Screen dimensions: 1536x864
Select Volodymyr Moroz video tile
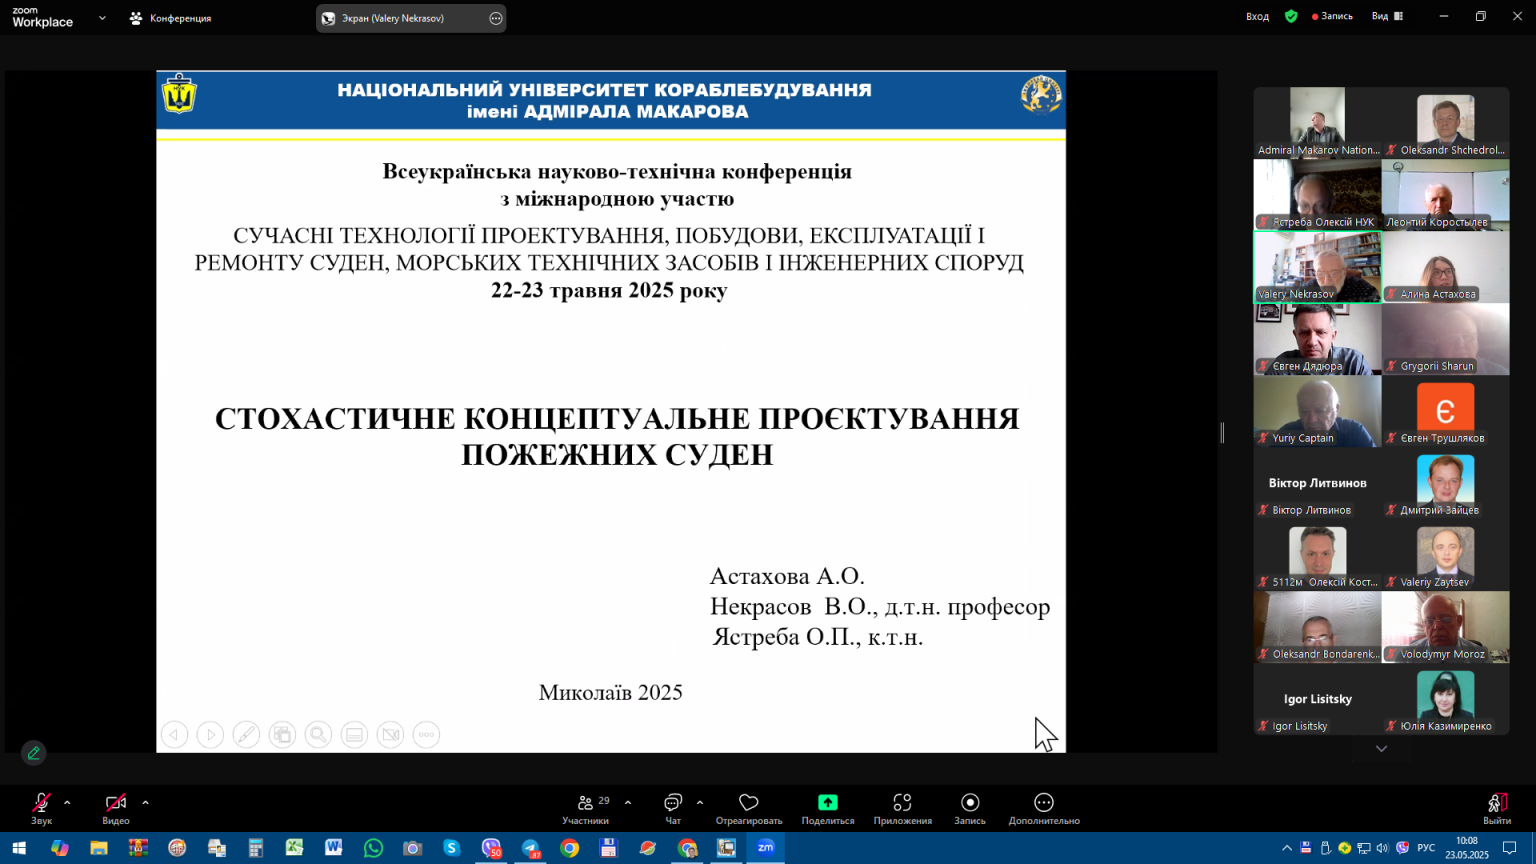[x=1445, y=626]
